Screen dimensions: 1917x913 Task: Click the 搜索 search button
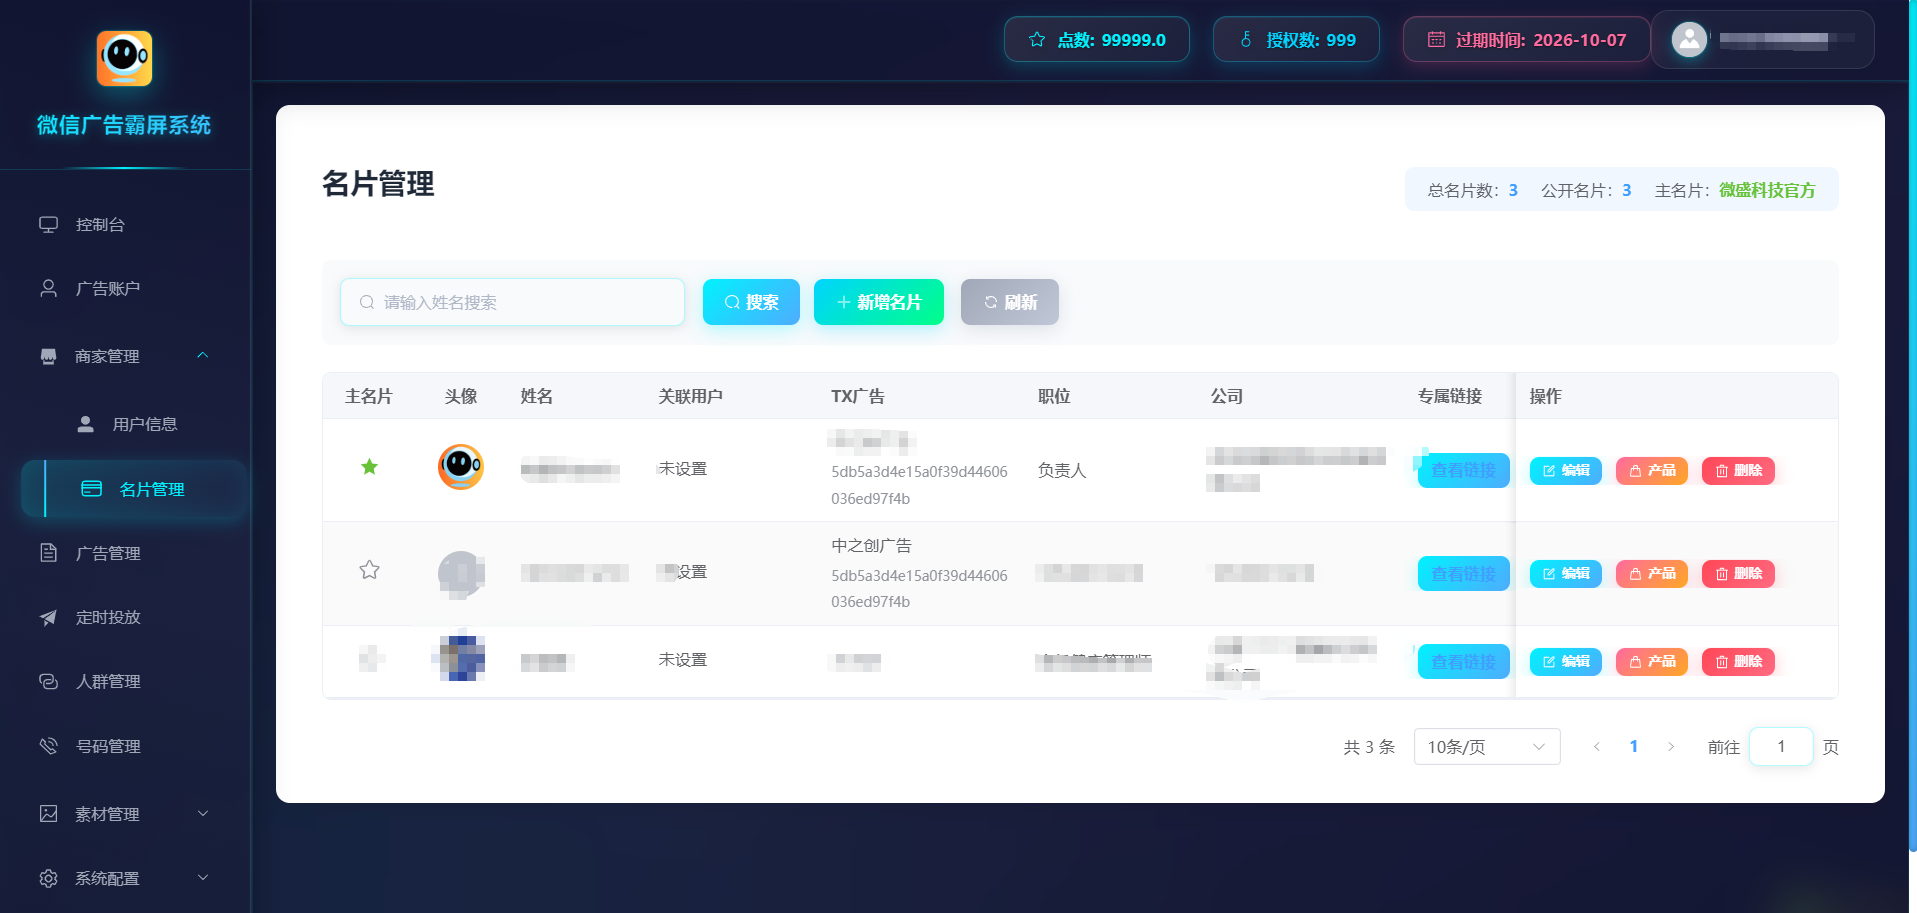pyautogui.click(x=751, y=302)
